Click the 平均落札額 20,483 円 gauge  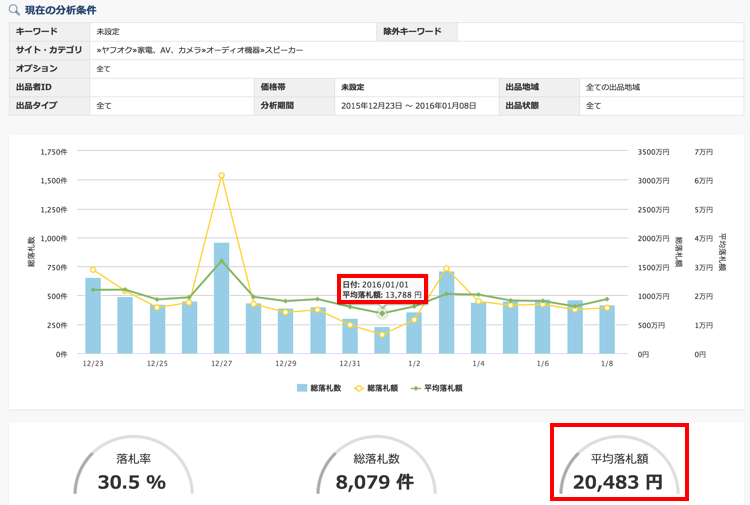coord(619,472)
